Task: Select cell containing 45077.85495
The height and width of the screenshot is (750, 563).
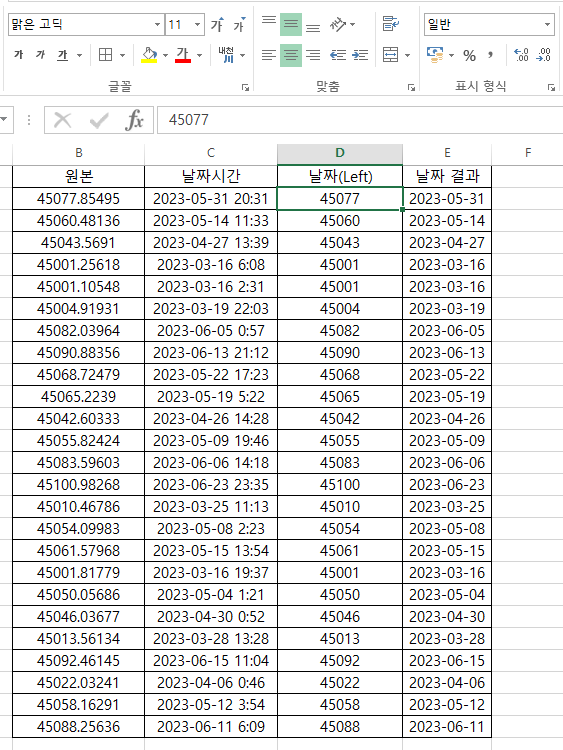Action: click(x=78, y=199)
